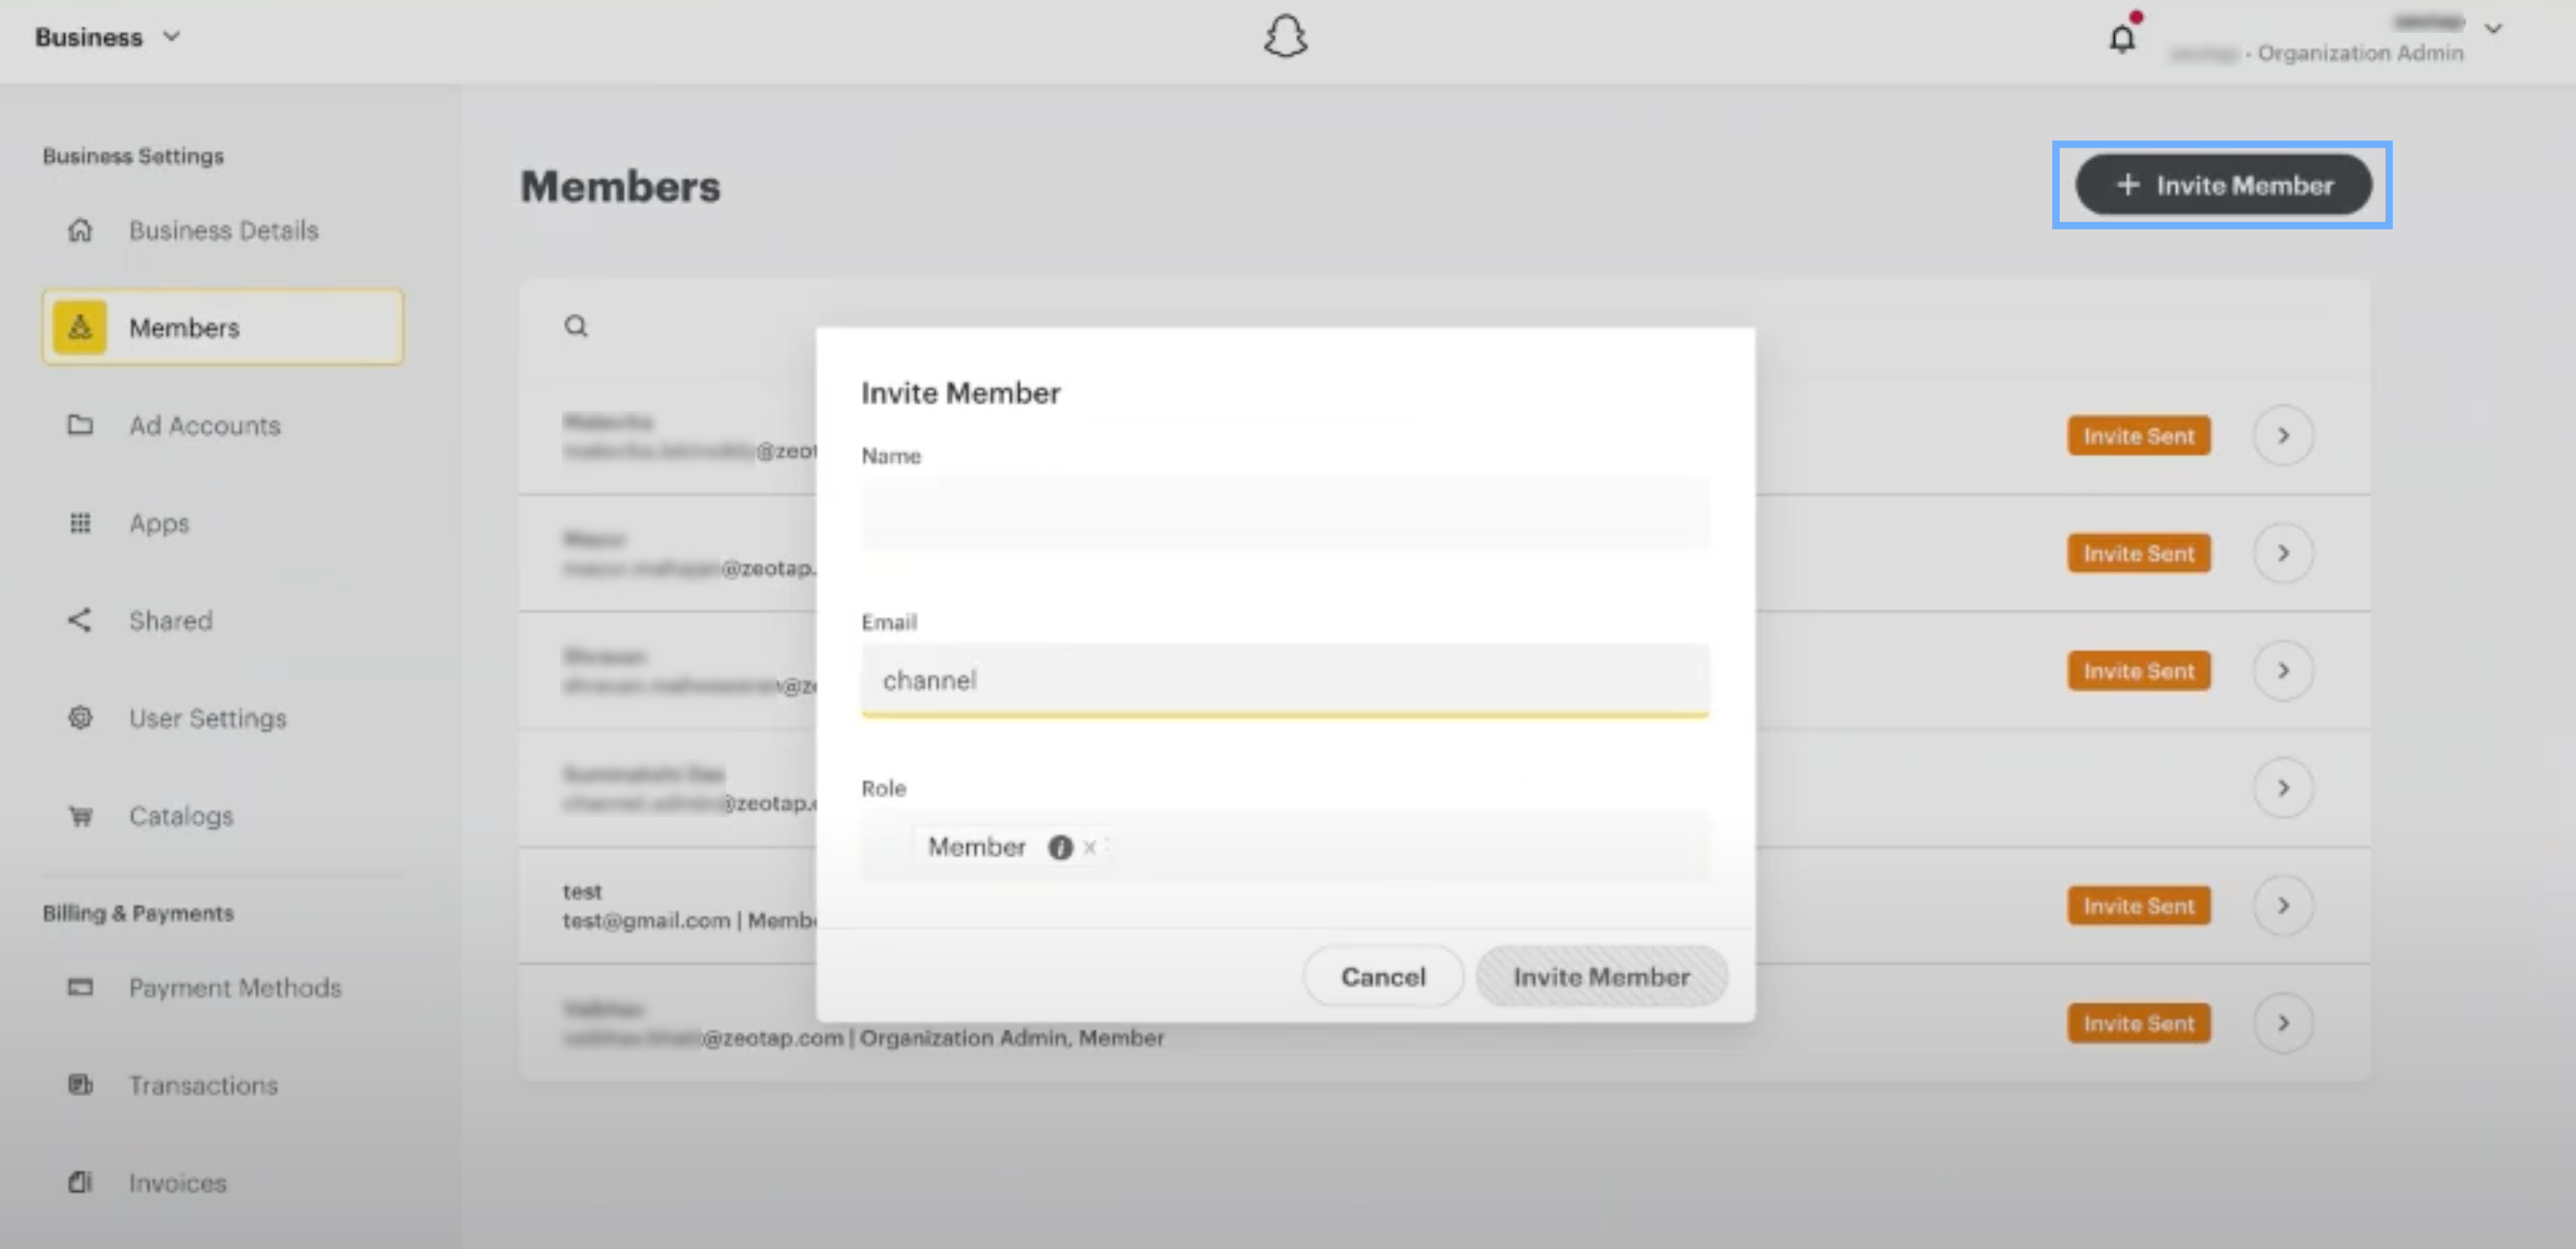
Task: Click the User Settings gear icon
Action: pos(80,718)
